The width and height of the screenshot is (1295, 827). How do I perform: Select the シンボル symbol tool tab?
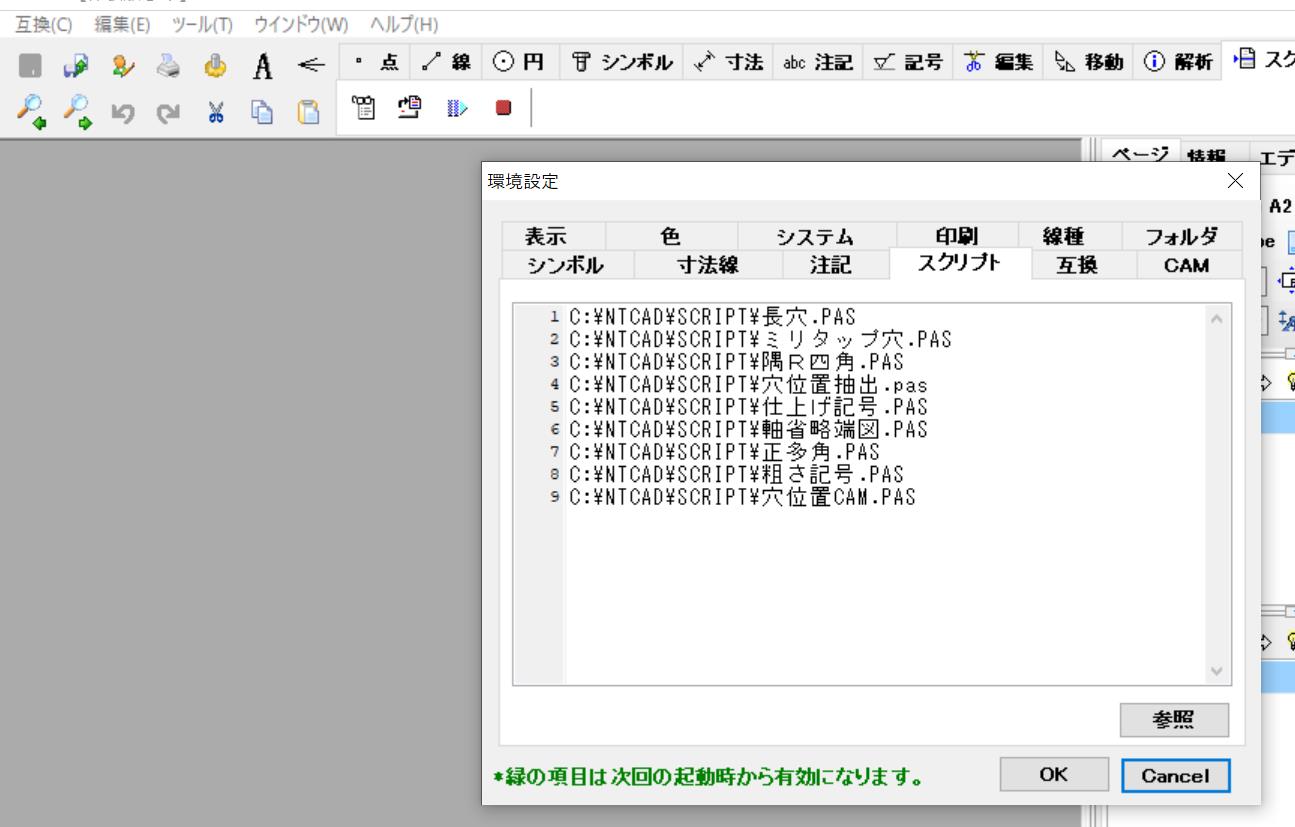point(622,63)
